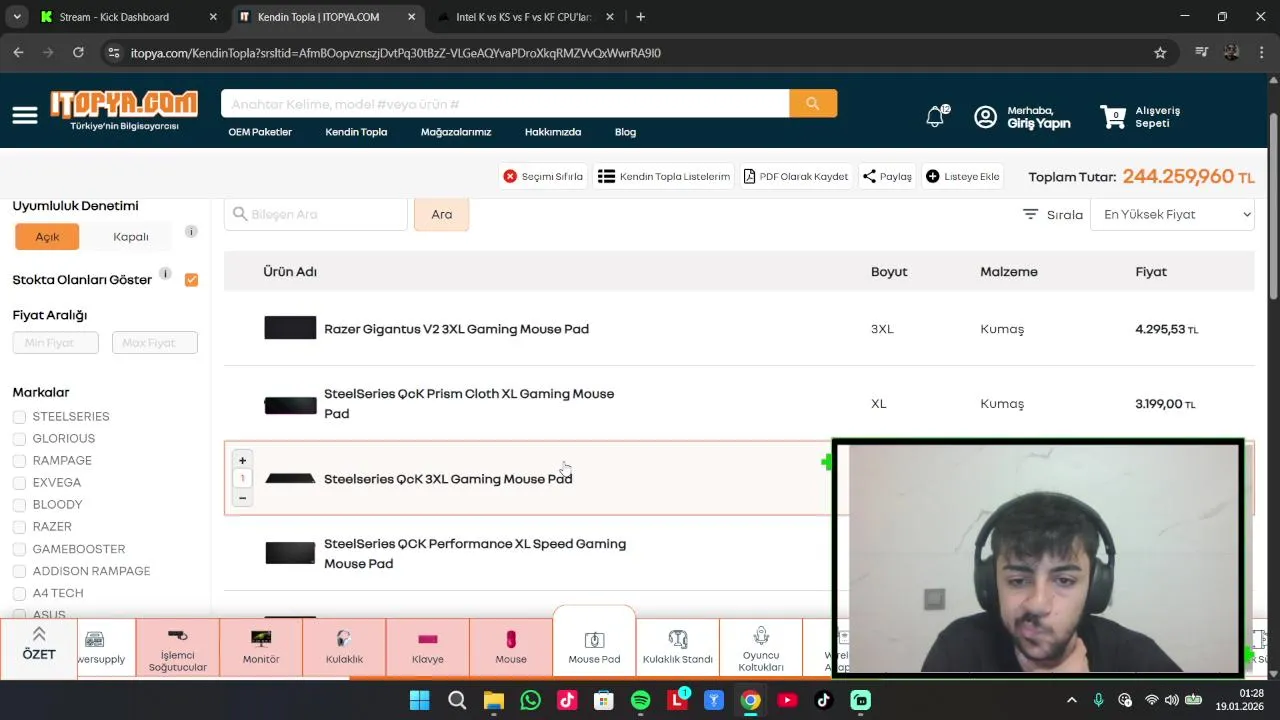Increase quantity of Steelseries QcK 3XL
This screenshot has height=720, width=1280.
click(242, 461)
